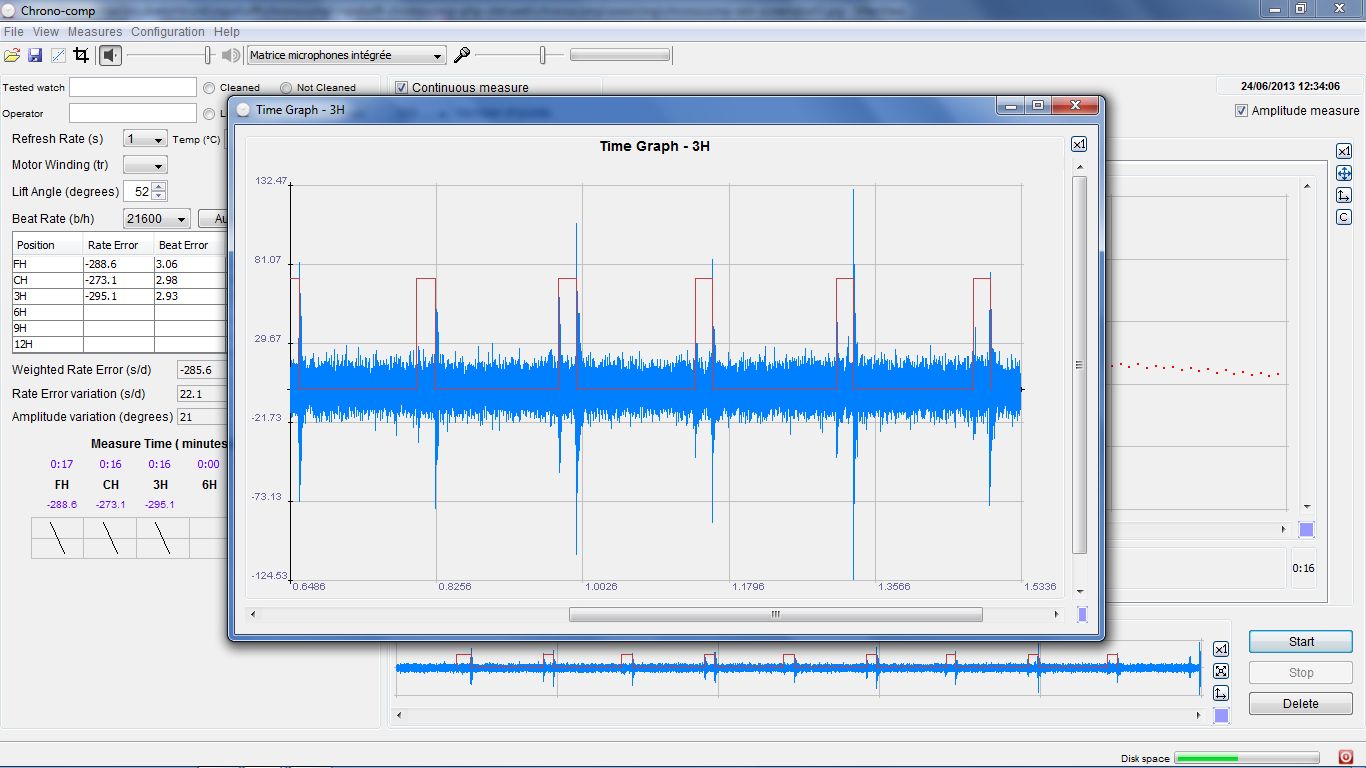Open the Configuration menu
This screenshot has height=768, width=1366.
point(167,32)
